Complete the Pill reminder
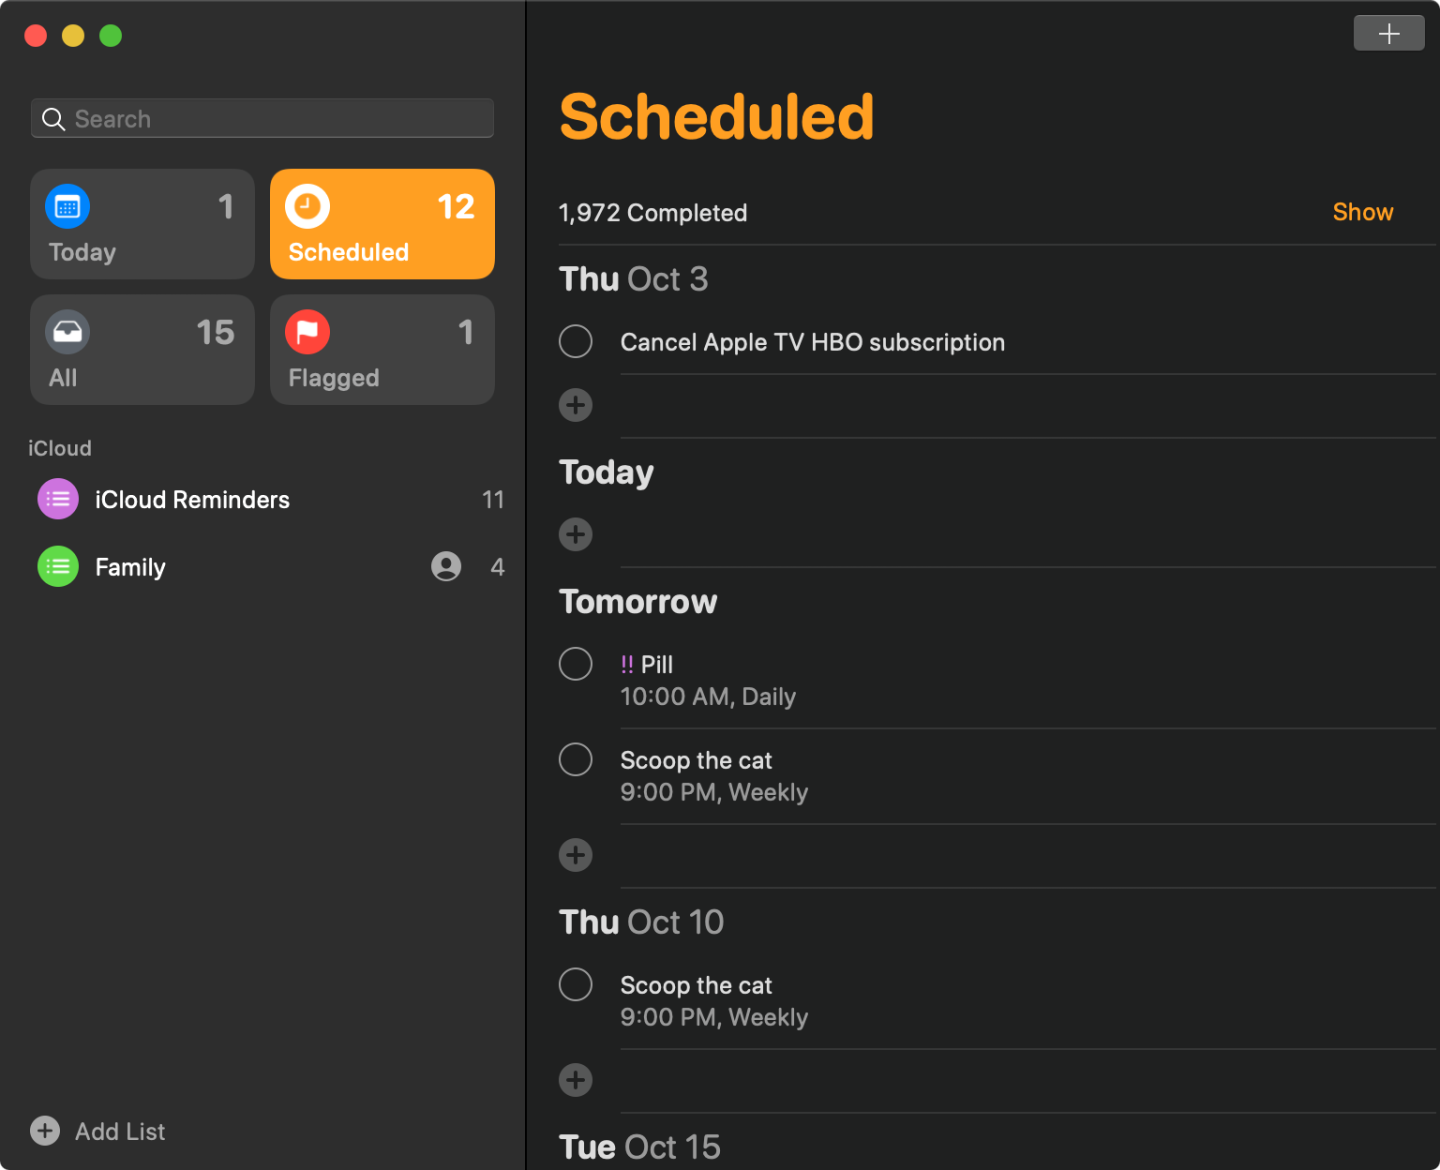1440x1170 pixels. click(x=575, y=664)
